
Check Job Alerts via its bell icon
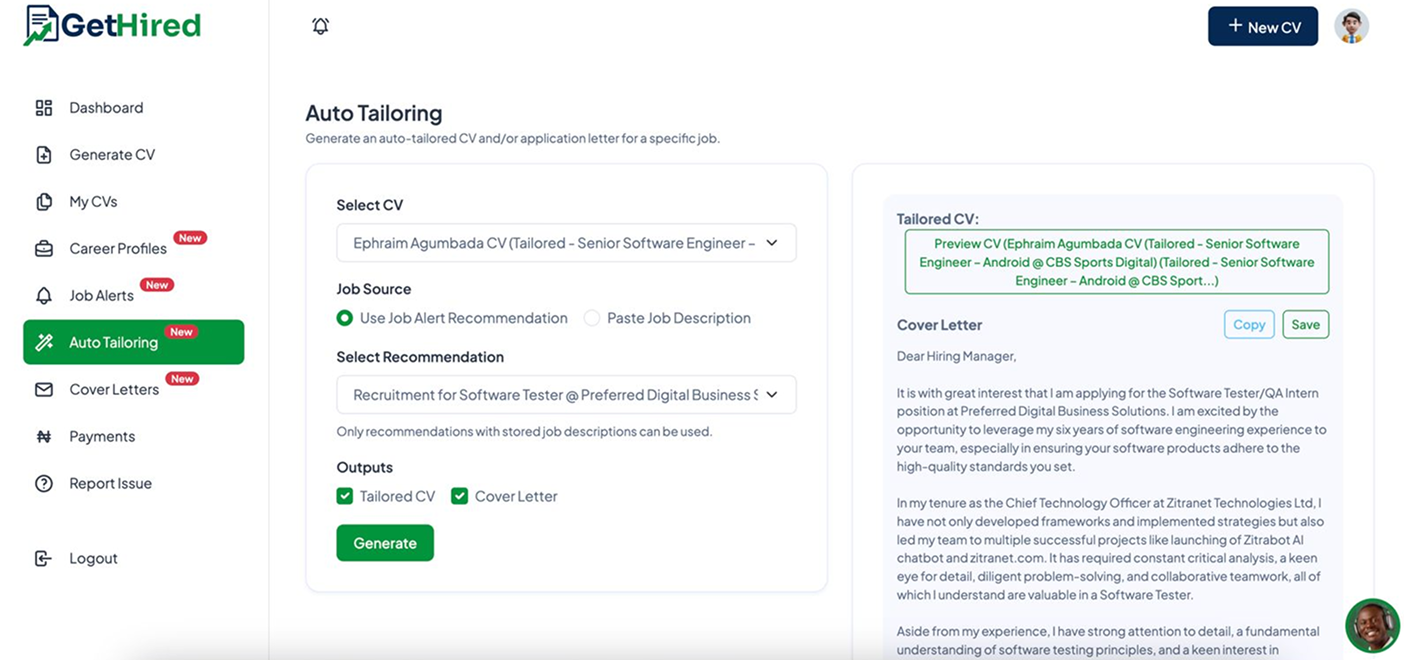tap(43, 295)
